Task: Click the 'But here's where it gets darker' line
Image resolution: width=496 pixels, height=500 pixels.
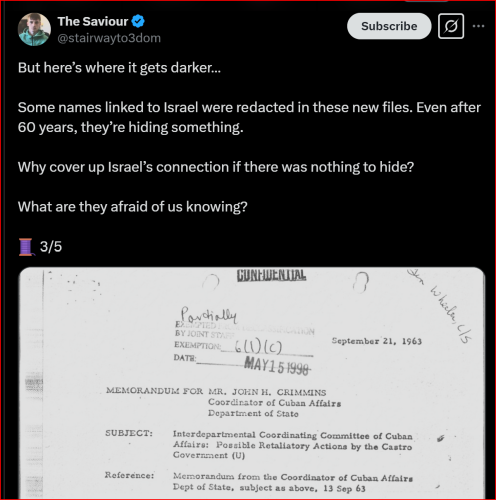Action: click(x=119, y=68)
